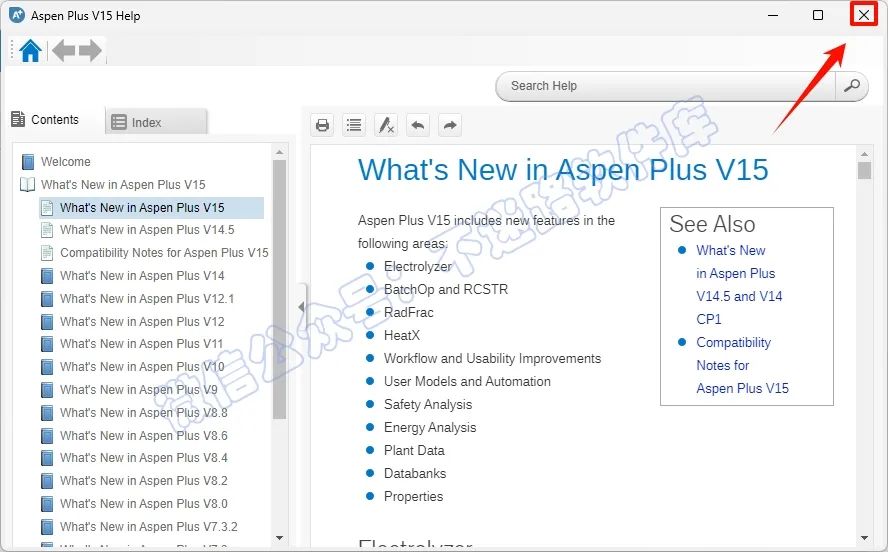Click the page icon beside What's New in Aspen Plus V14.5
The image size is (888, 552).
click(47, 230)
